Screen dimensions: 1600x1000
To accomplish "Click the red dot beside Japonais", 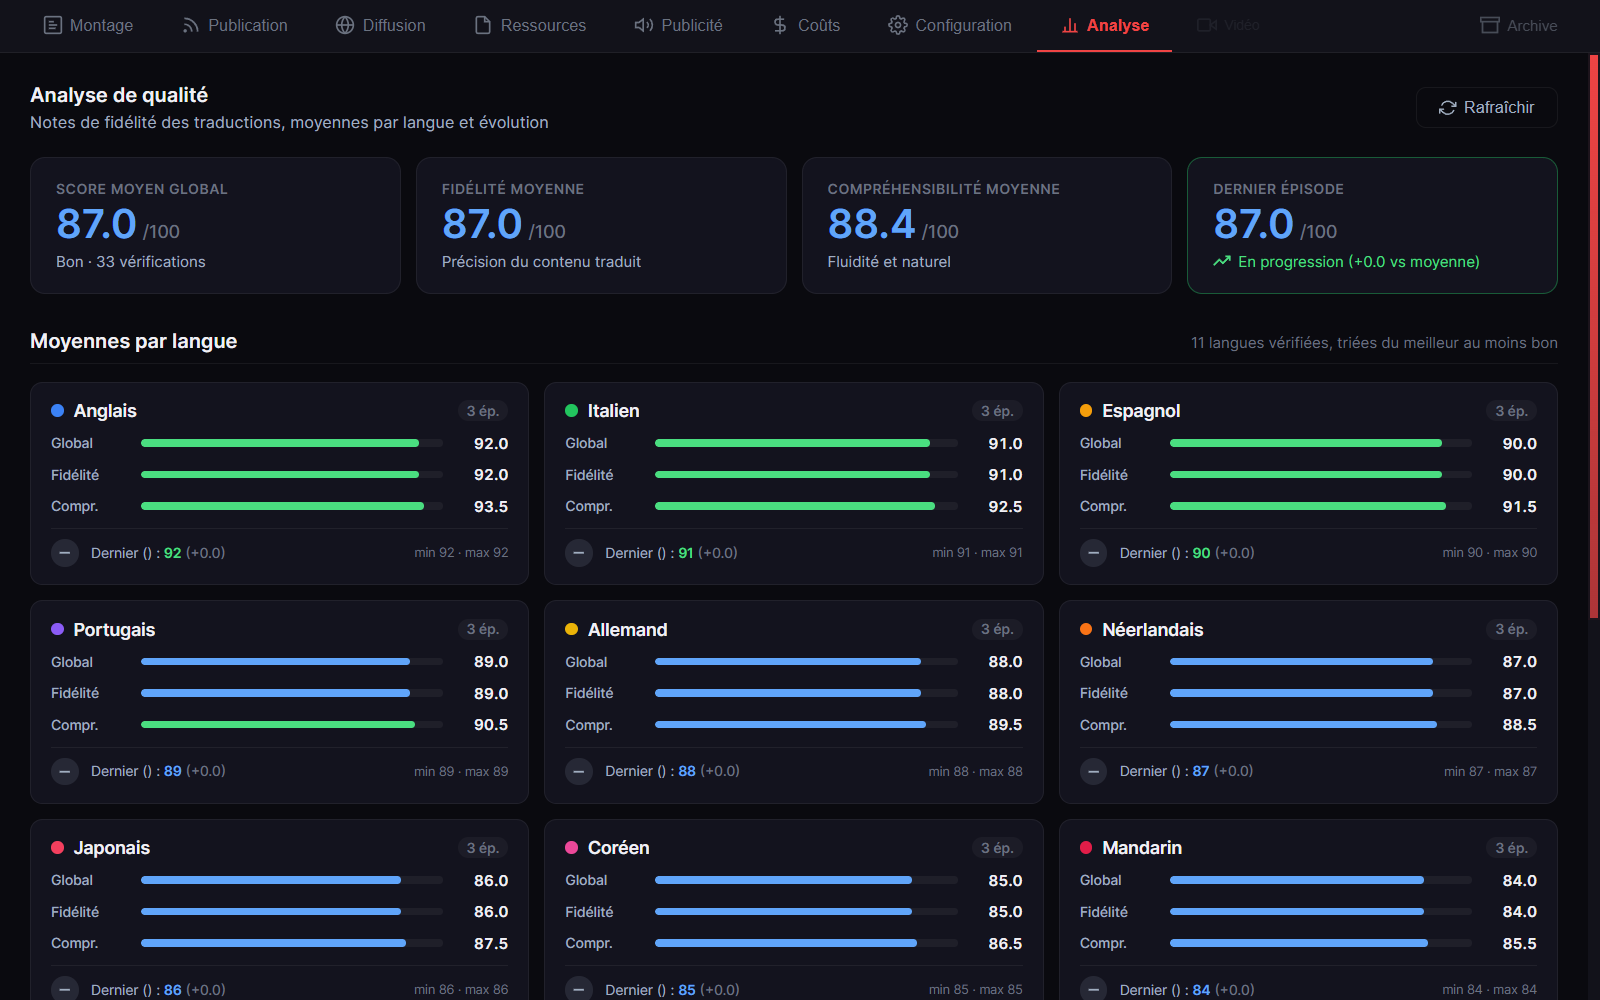I will click(x=57, y=848).
